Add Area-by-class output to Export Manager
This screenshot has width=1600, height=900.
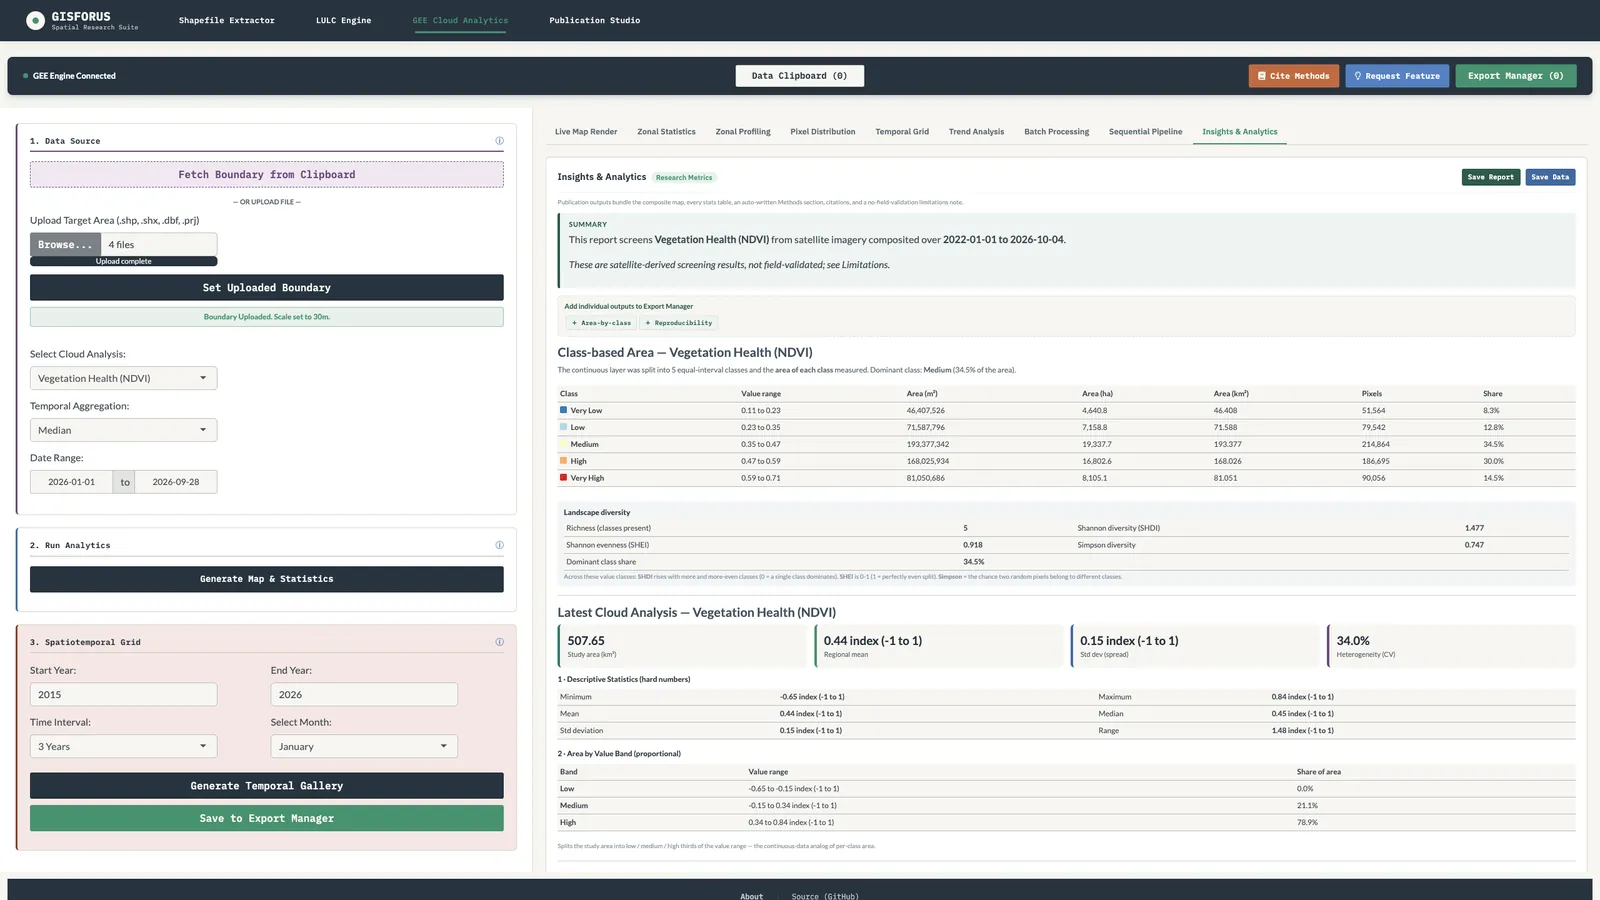tap(601, 323)
